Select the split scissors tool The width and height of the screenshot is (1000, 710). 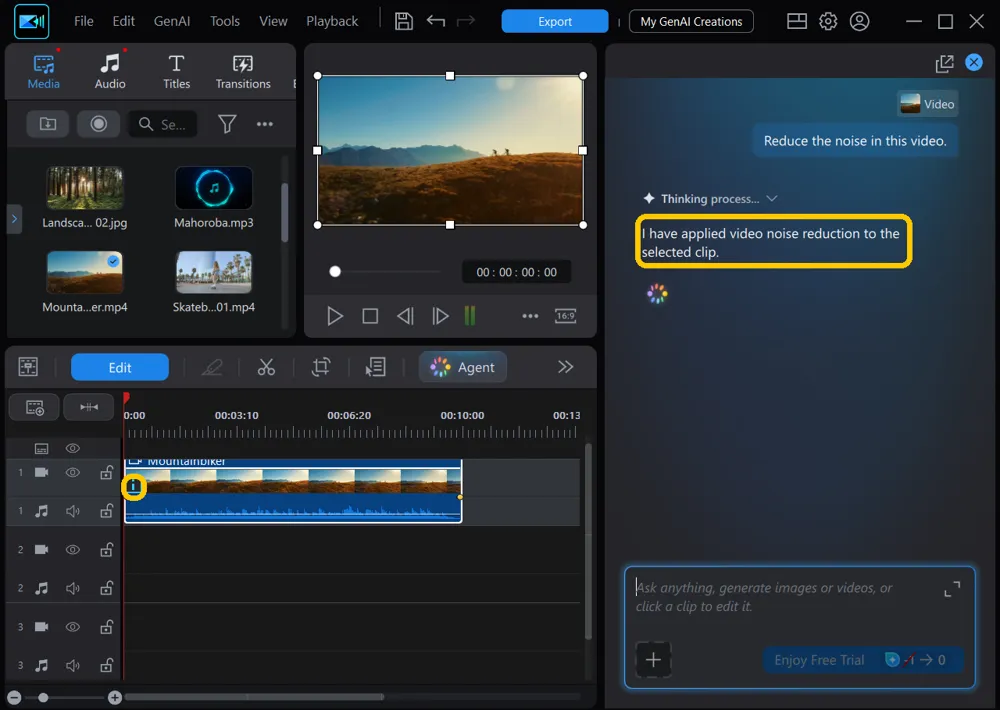coord(266,367)
